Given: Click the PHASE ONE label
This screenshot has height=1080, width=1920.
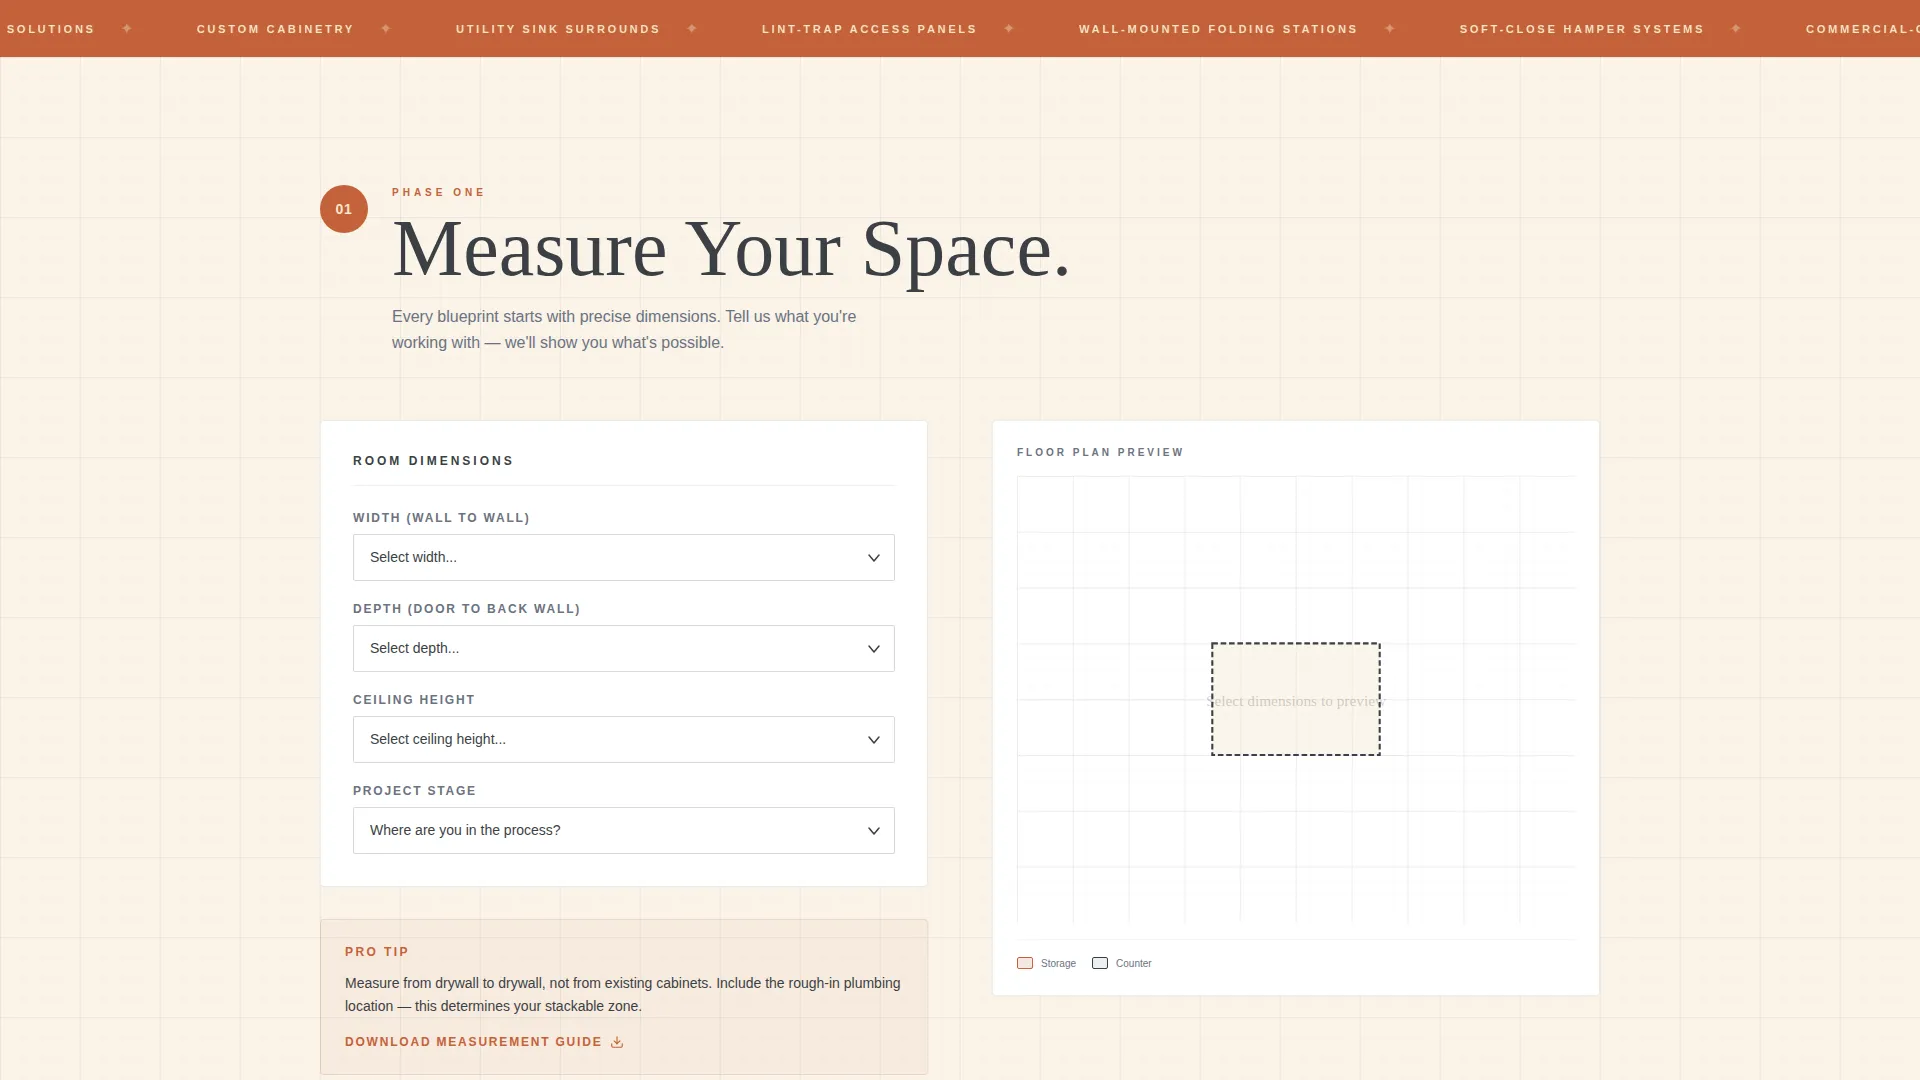Looking at the screenshot, I should coord(438,192).
